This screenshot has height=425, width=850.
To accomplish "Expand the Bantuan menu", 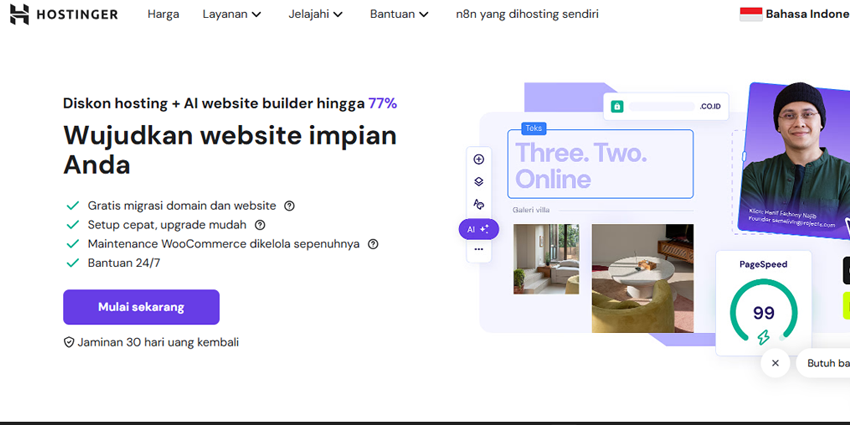I will click(399, 14).
